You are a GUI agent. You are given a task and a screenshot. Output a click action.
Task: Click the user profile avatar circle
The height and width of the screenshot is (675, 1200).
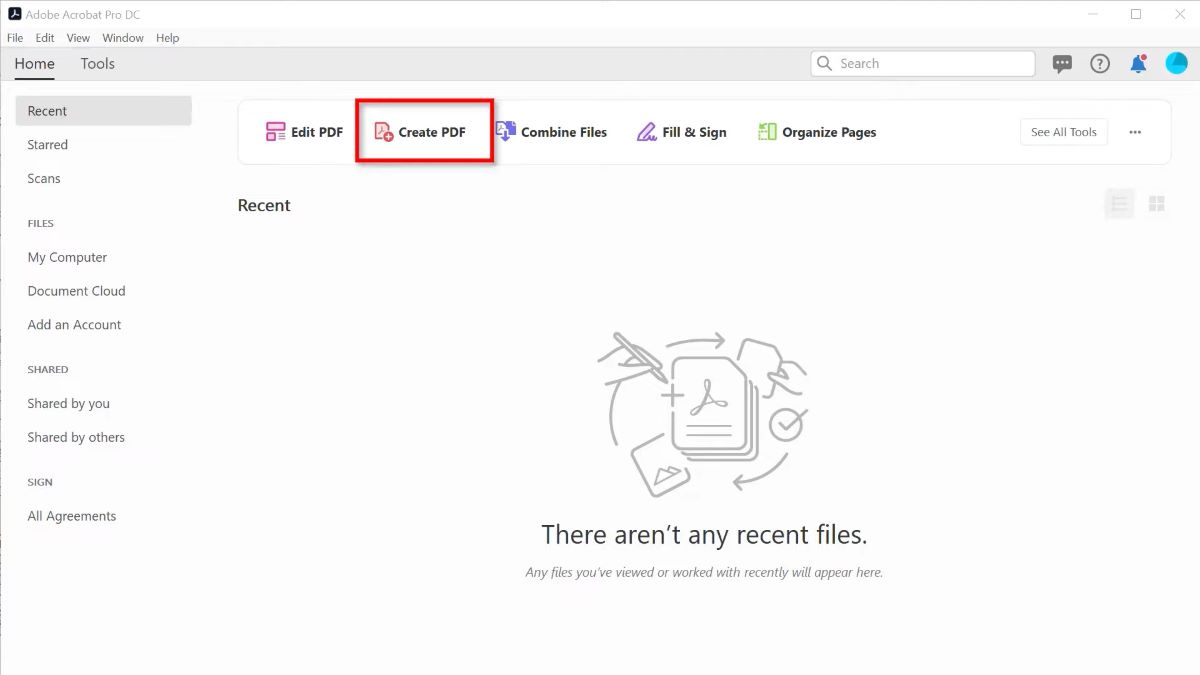[x=1176, y=63]
